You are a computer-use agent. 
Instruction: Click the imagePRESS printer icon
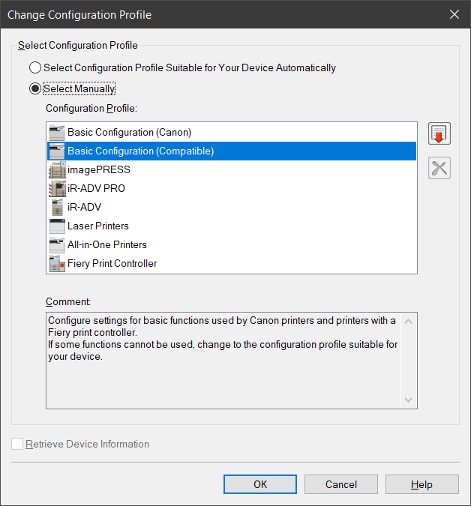point(57,170)
